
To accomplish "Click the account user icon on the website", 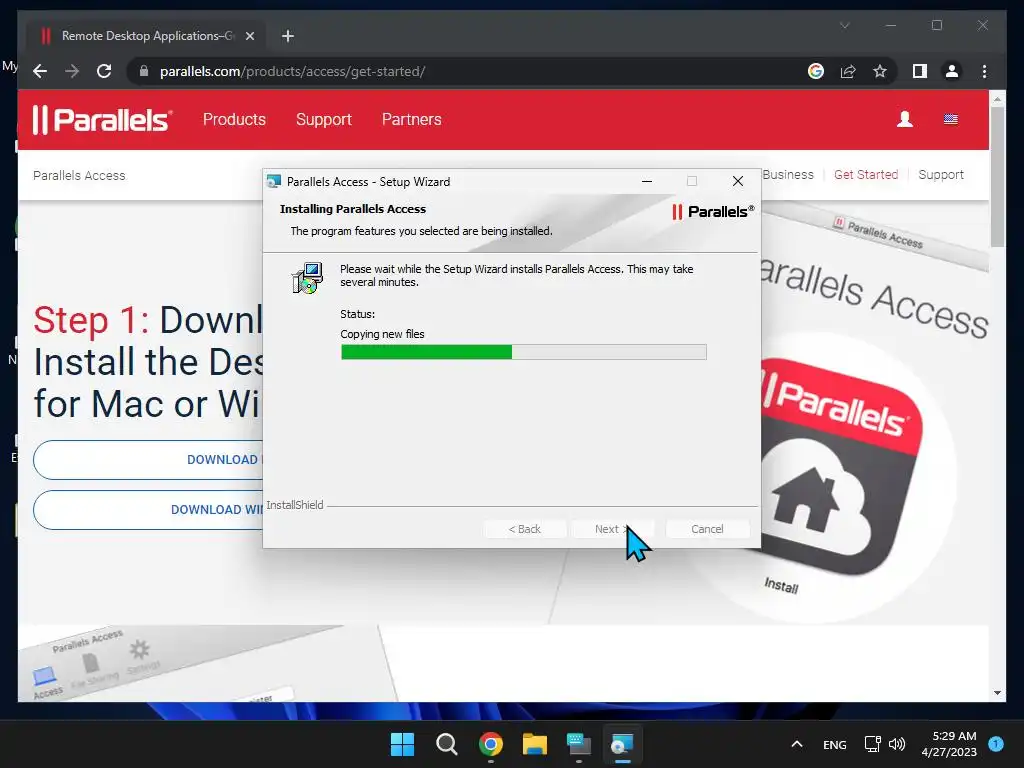I will tap(904, 119).
